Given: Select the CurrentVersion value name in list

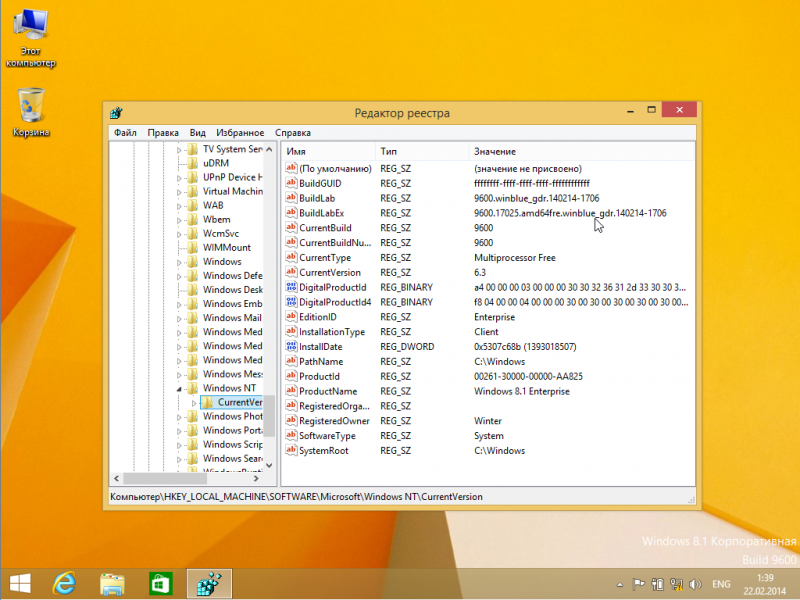Looking at the screenshot, I should 330,272.
